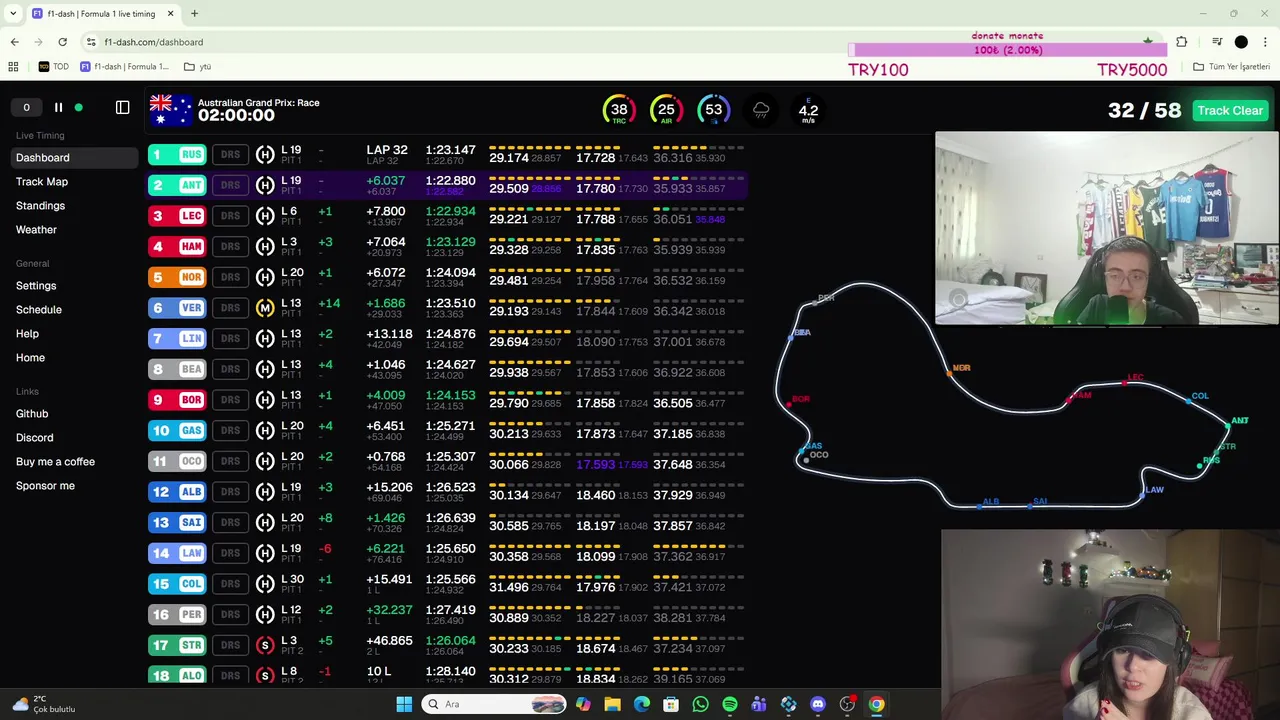This screenshot has height=720, width=1280.
Task: Click the rain cloud weather icon
Action: (x=761, y=110)
